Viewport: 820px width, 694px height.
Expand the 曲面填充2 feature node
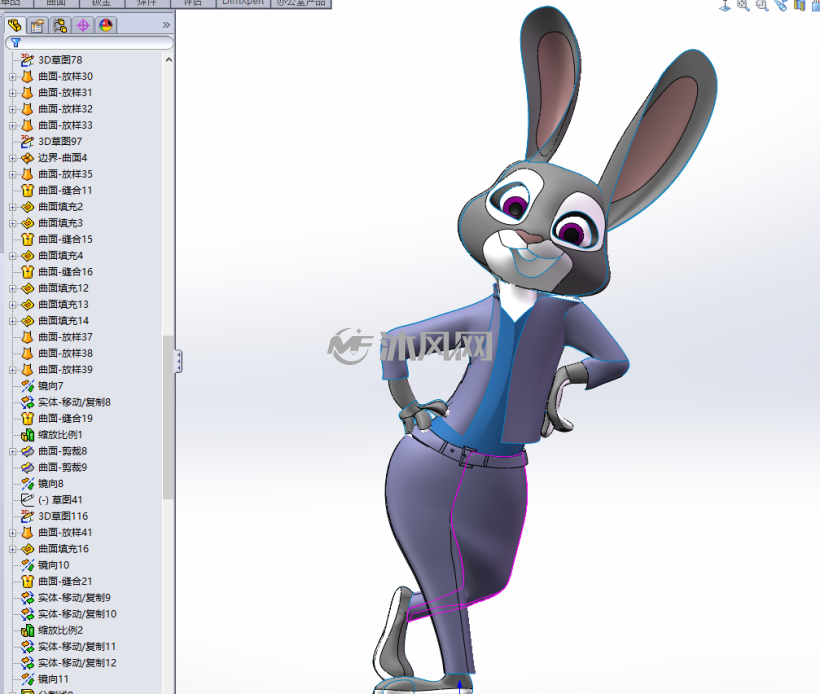point(13,207)
